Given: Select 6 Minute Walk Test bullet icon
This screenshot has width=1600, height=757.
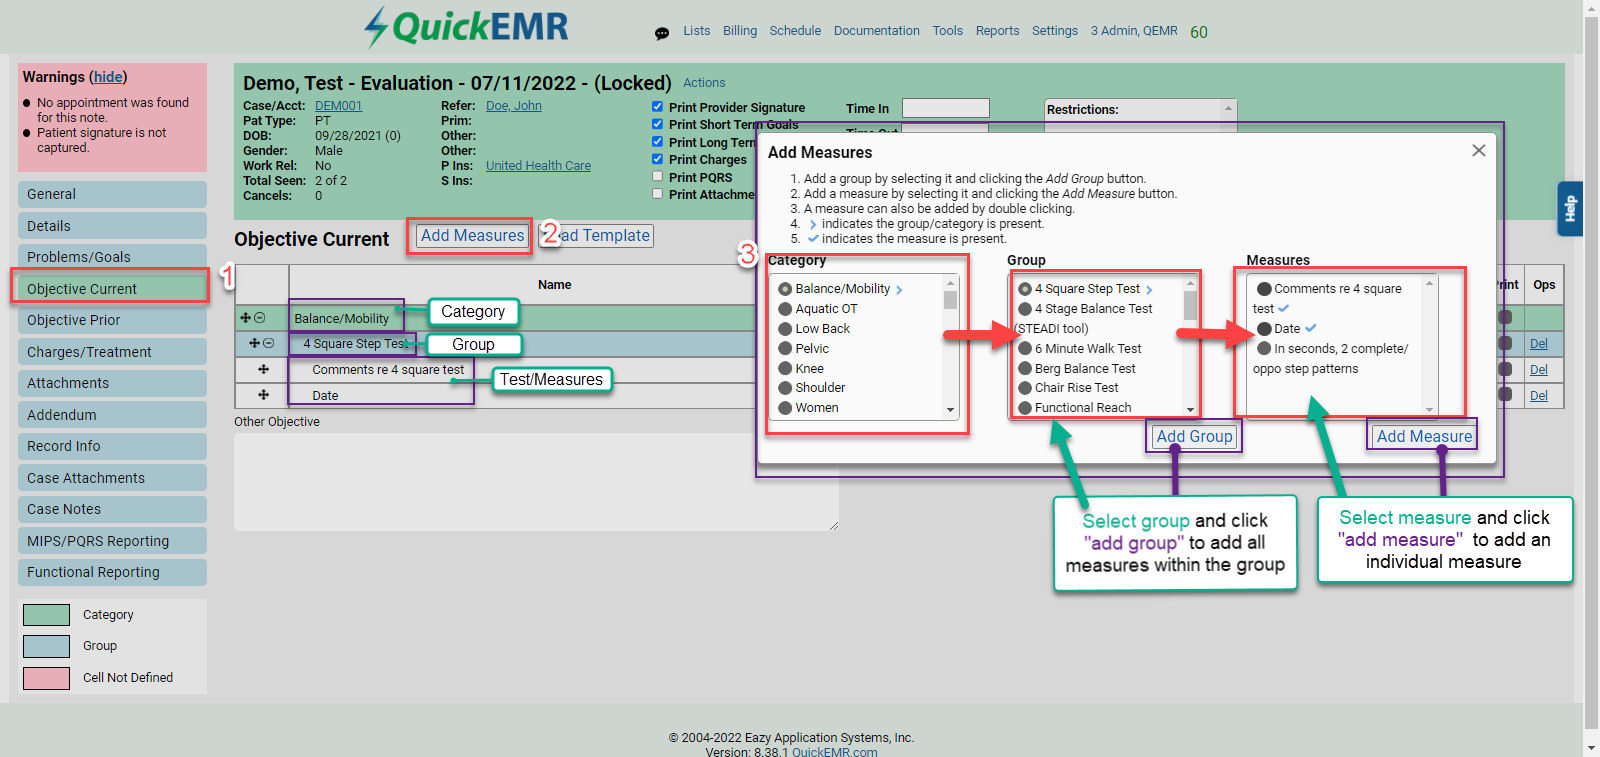Looking at the screenshot, I should 1025,349.
